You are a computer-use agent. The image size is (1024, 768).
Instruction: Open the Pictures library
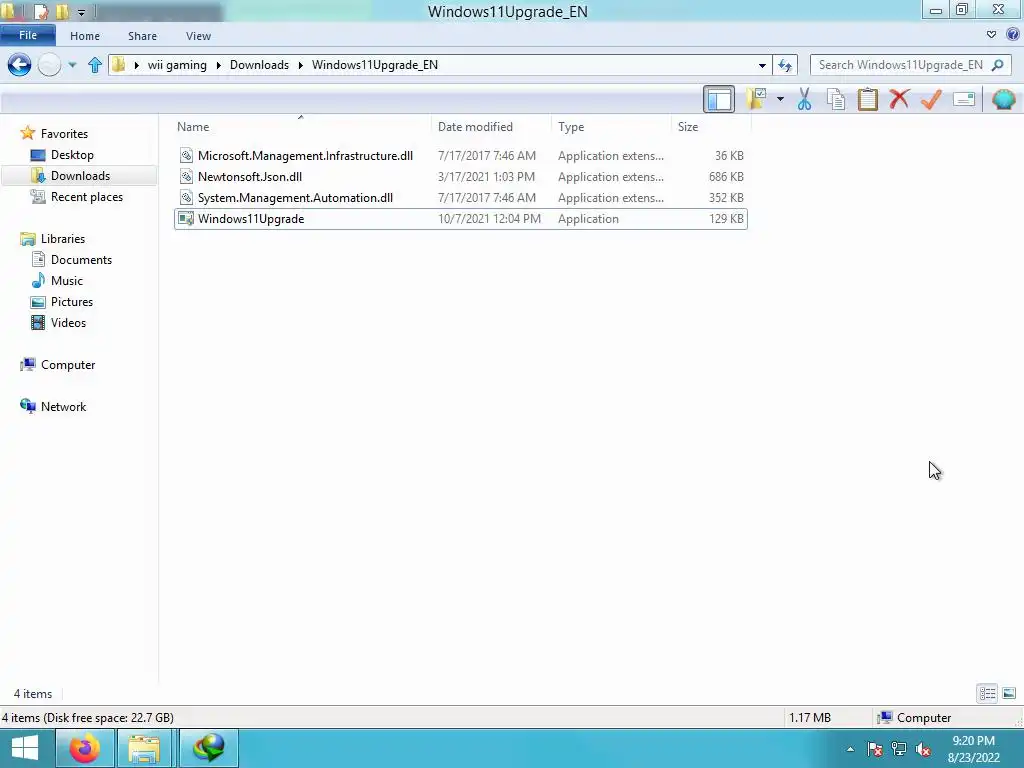(72, 302)
